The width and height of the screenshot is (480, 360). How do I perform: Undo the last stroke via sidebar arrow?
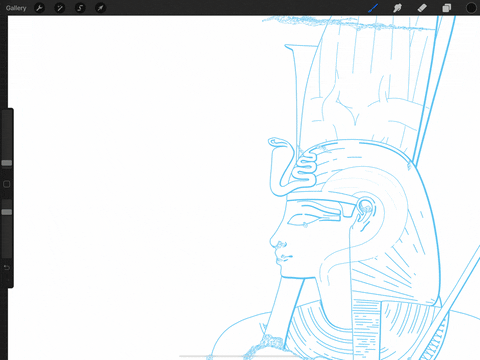(7, 267)
